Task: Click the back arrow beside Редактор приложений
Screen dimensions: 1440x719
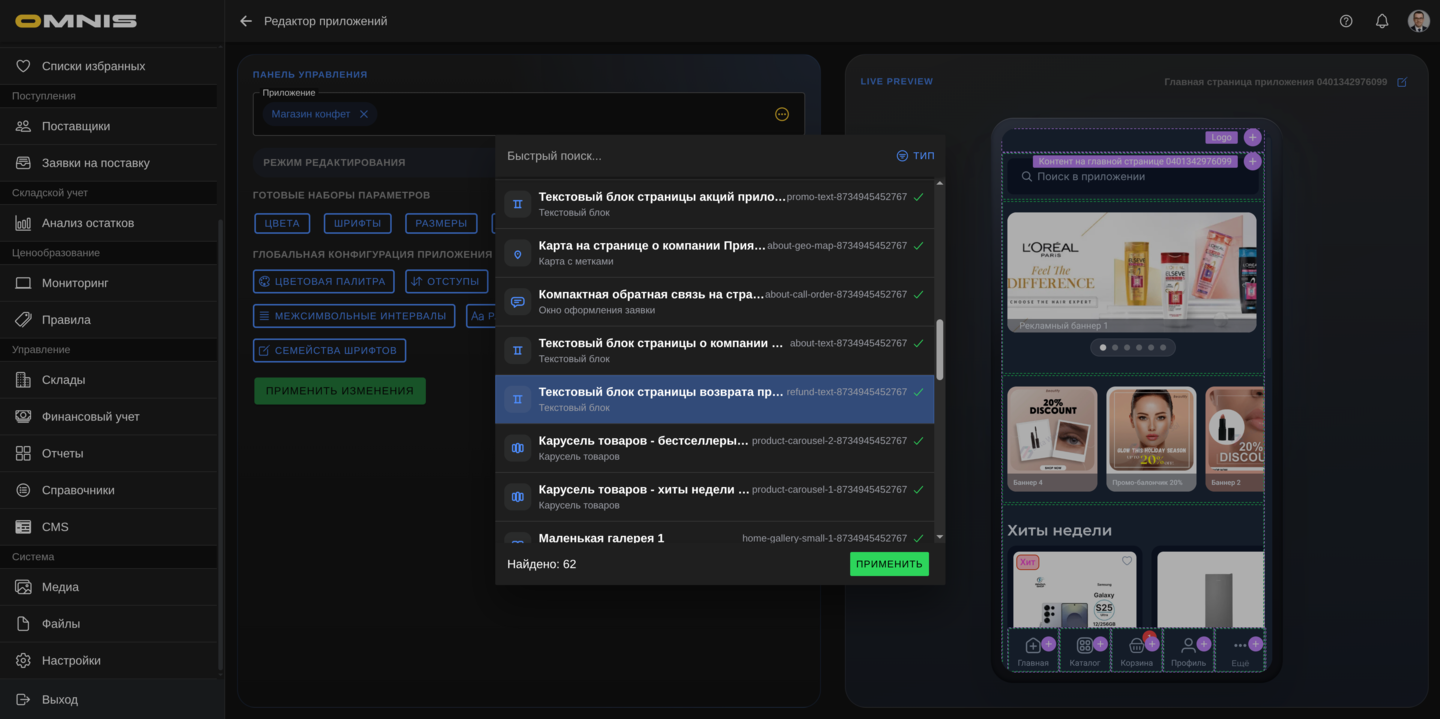Action: [246, 21]
